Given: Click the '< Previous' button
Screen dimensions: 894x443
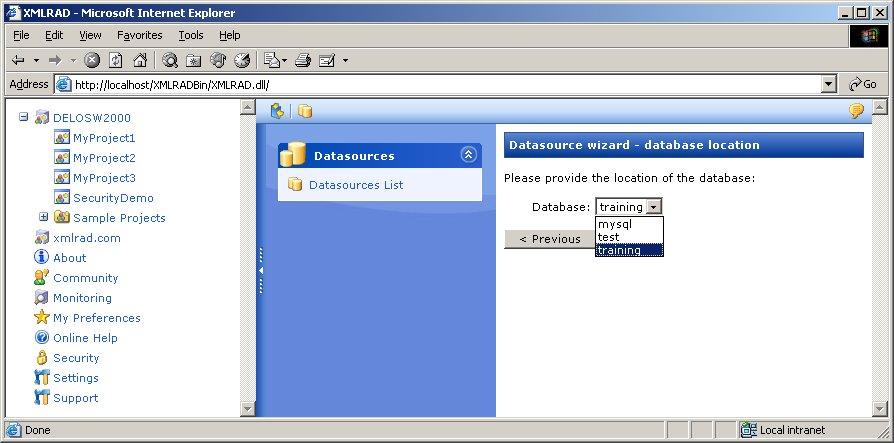Looking at the screenshot, I should pos(549,239).
